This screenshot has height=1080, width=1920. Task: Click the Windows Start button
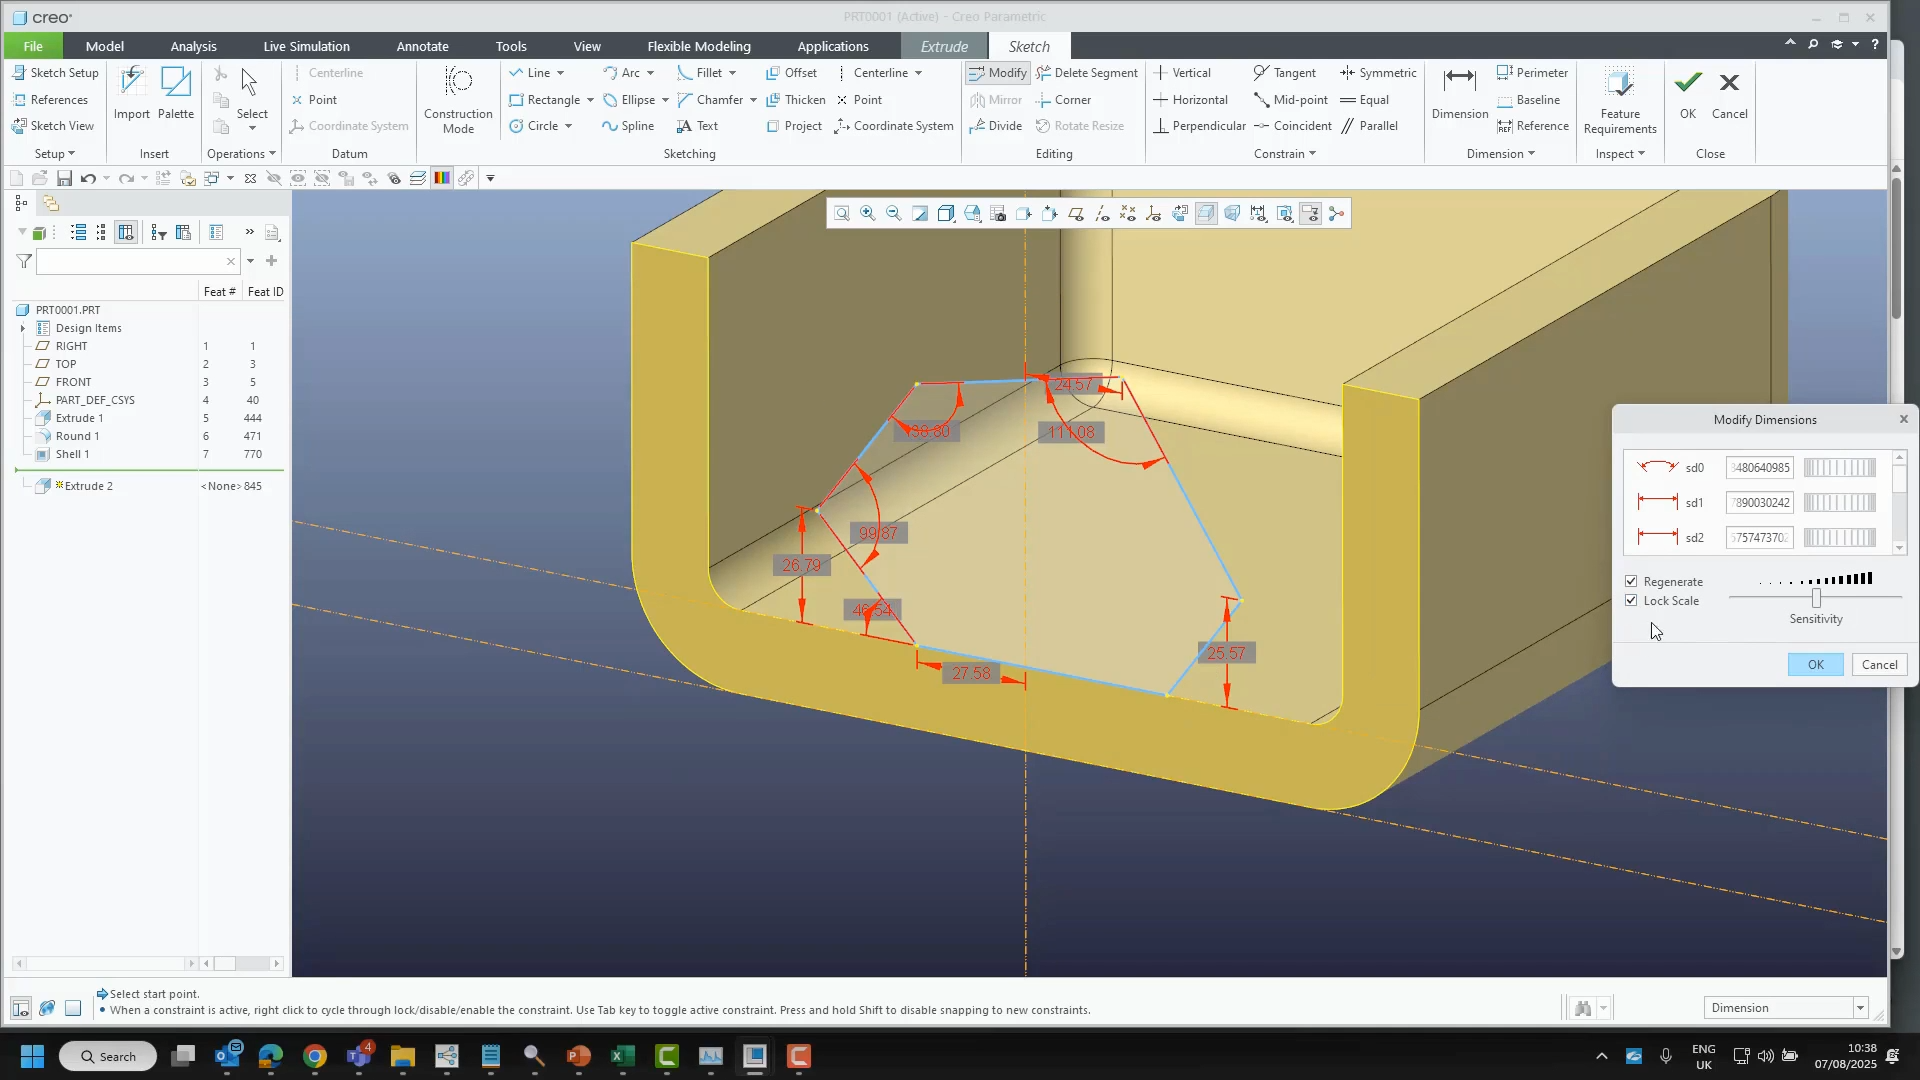32,1056
